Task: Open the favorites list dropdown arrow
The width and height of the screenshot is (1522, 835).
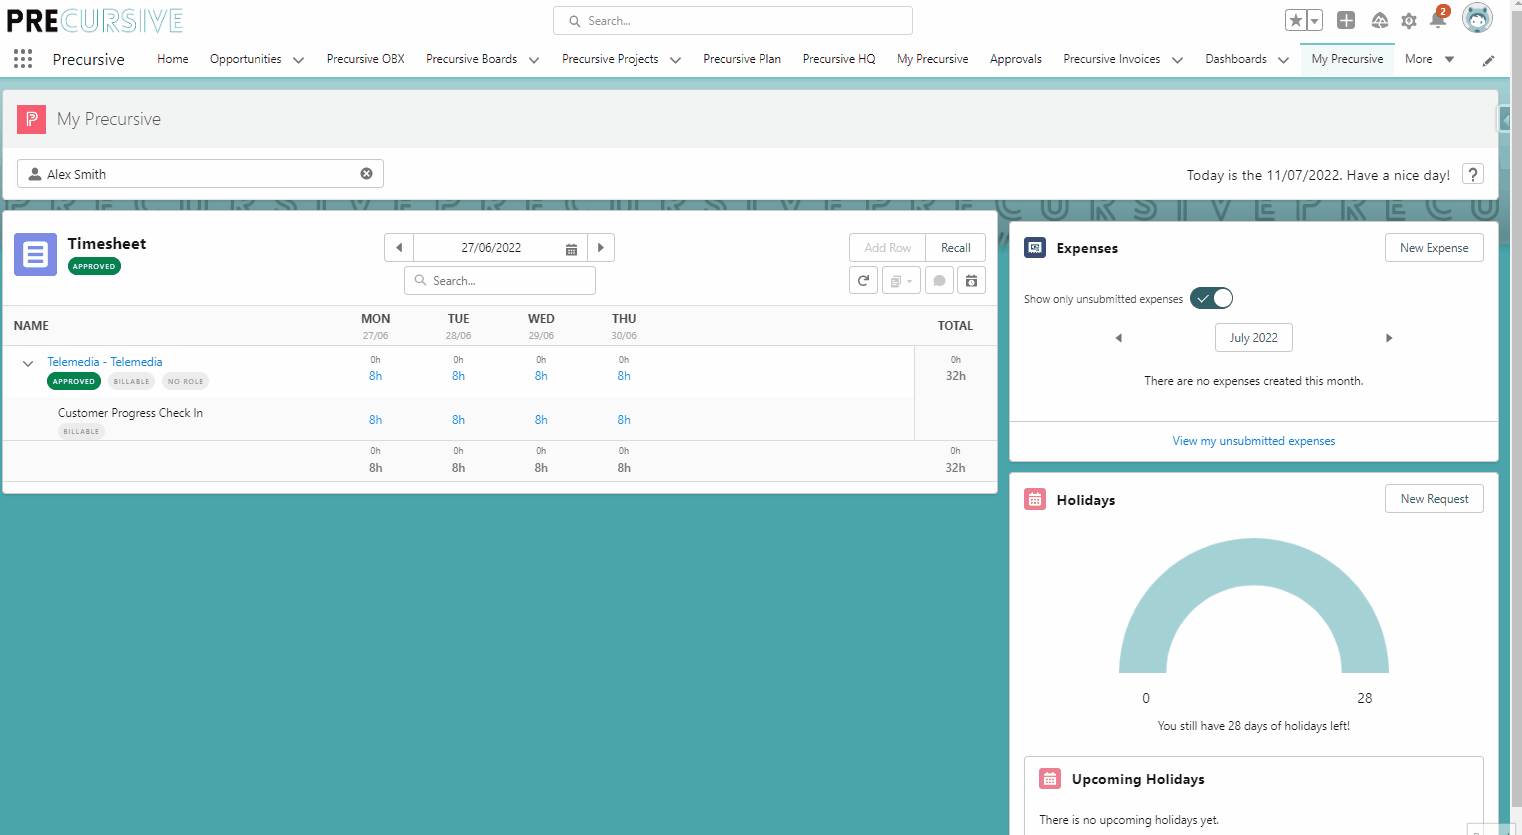Action: pyautogui.click(x=1314, y=21)
